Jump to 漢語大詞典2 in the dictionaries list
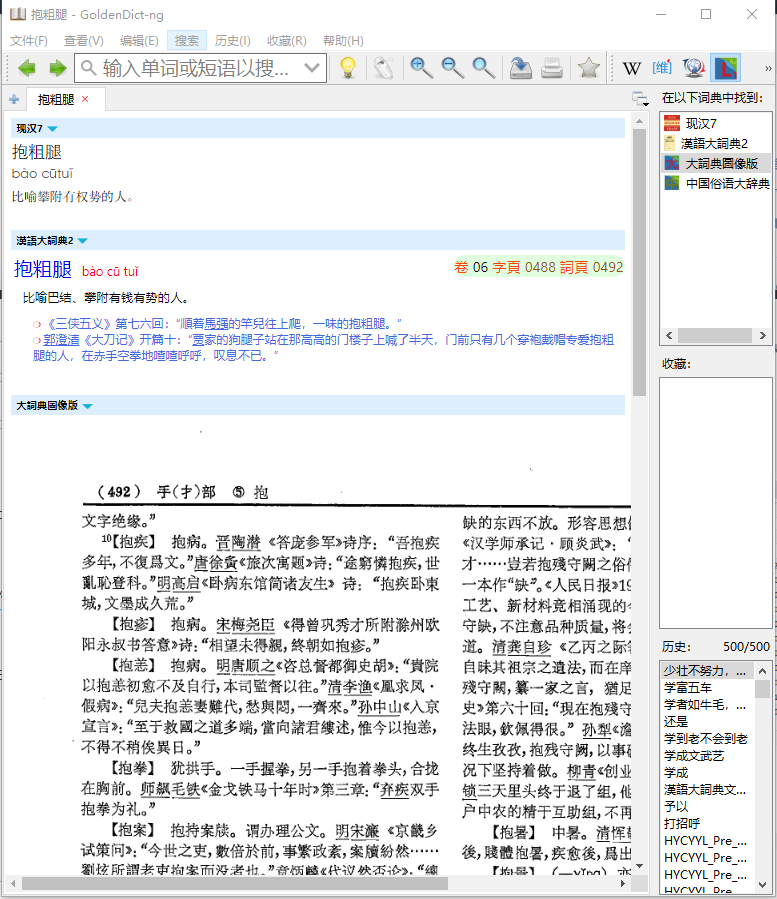Screen dimensions: 777x899 [714, 143]
